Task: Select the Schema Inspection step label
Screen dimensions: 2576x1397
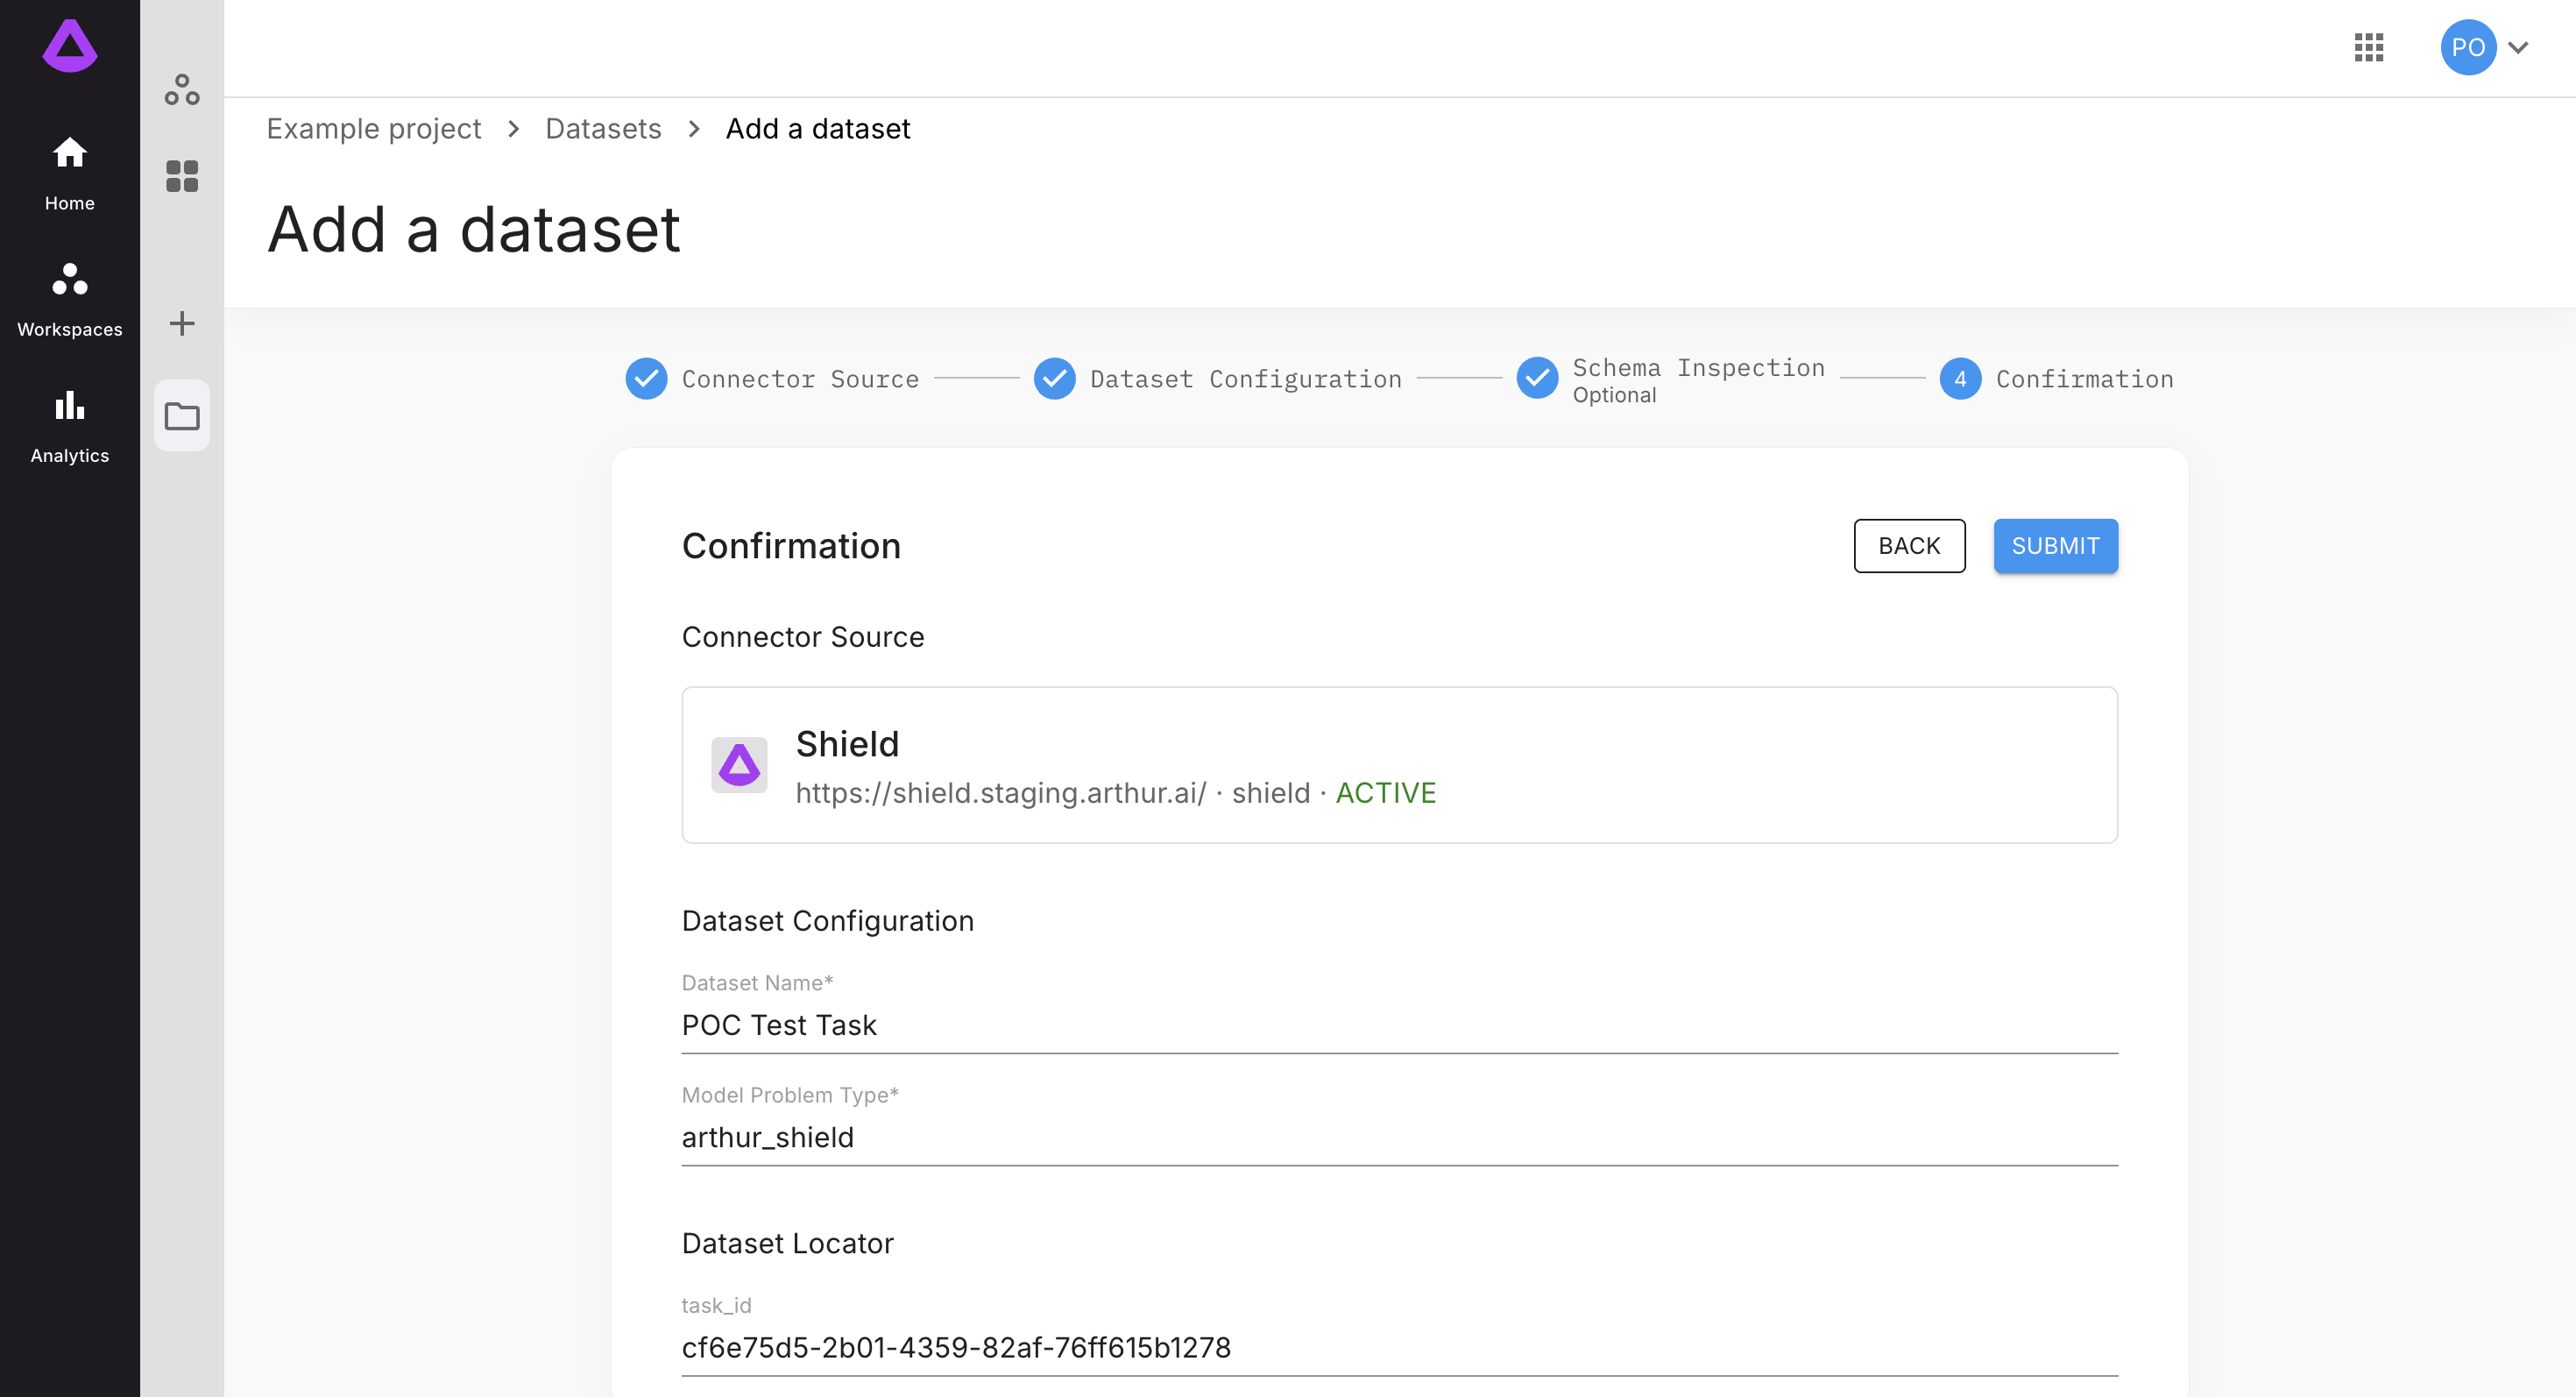Action: click(1699, 368)
